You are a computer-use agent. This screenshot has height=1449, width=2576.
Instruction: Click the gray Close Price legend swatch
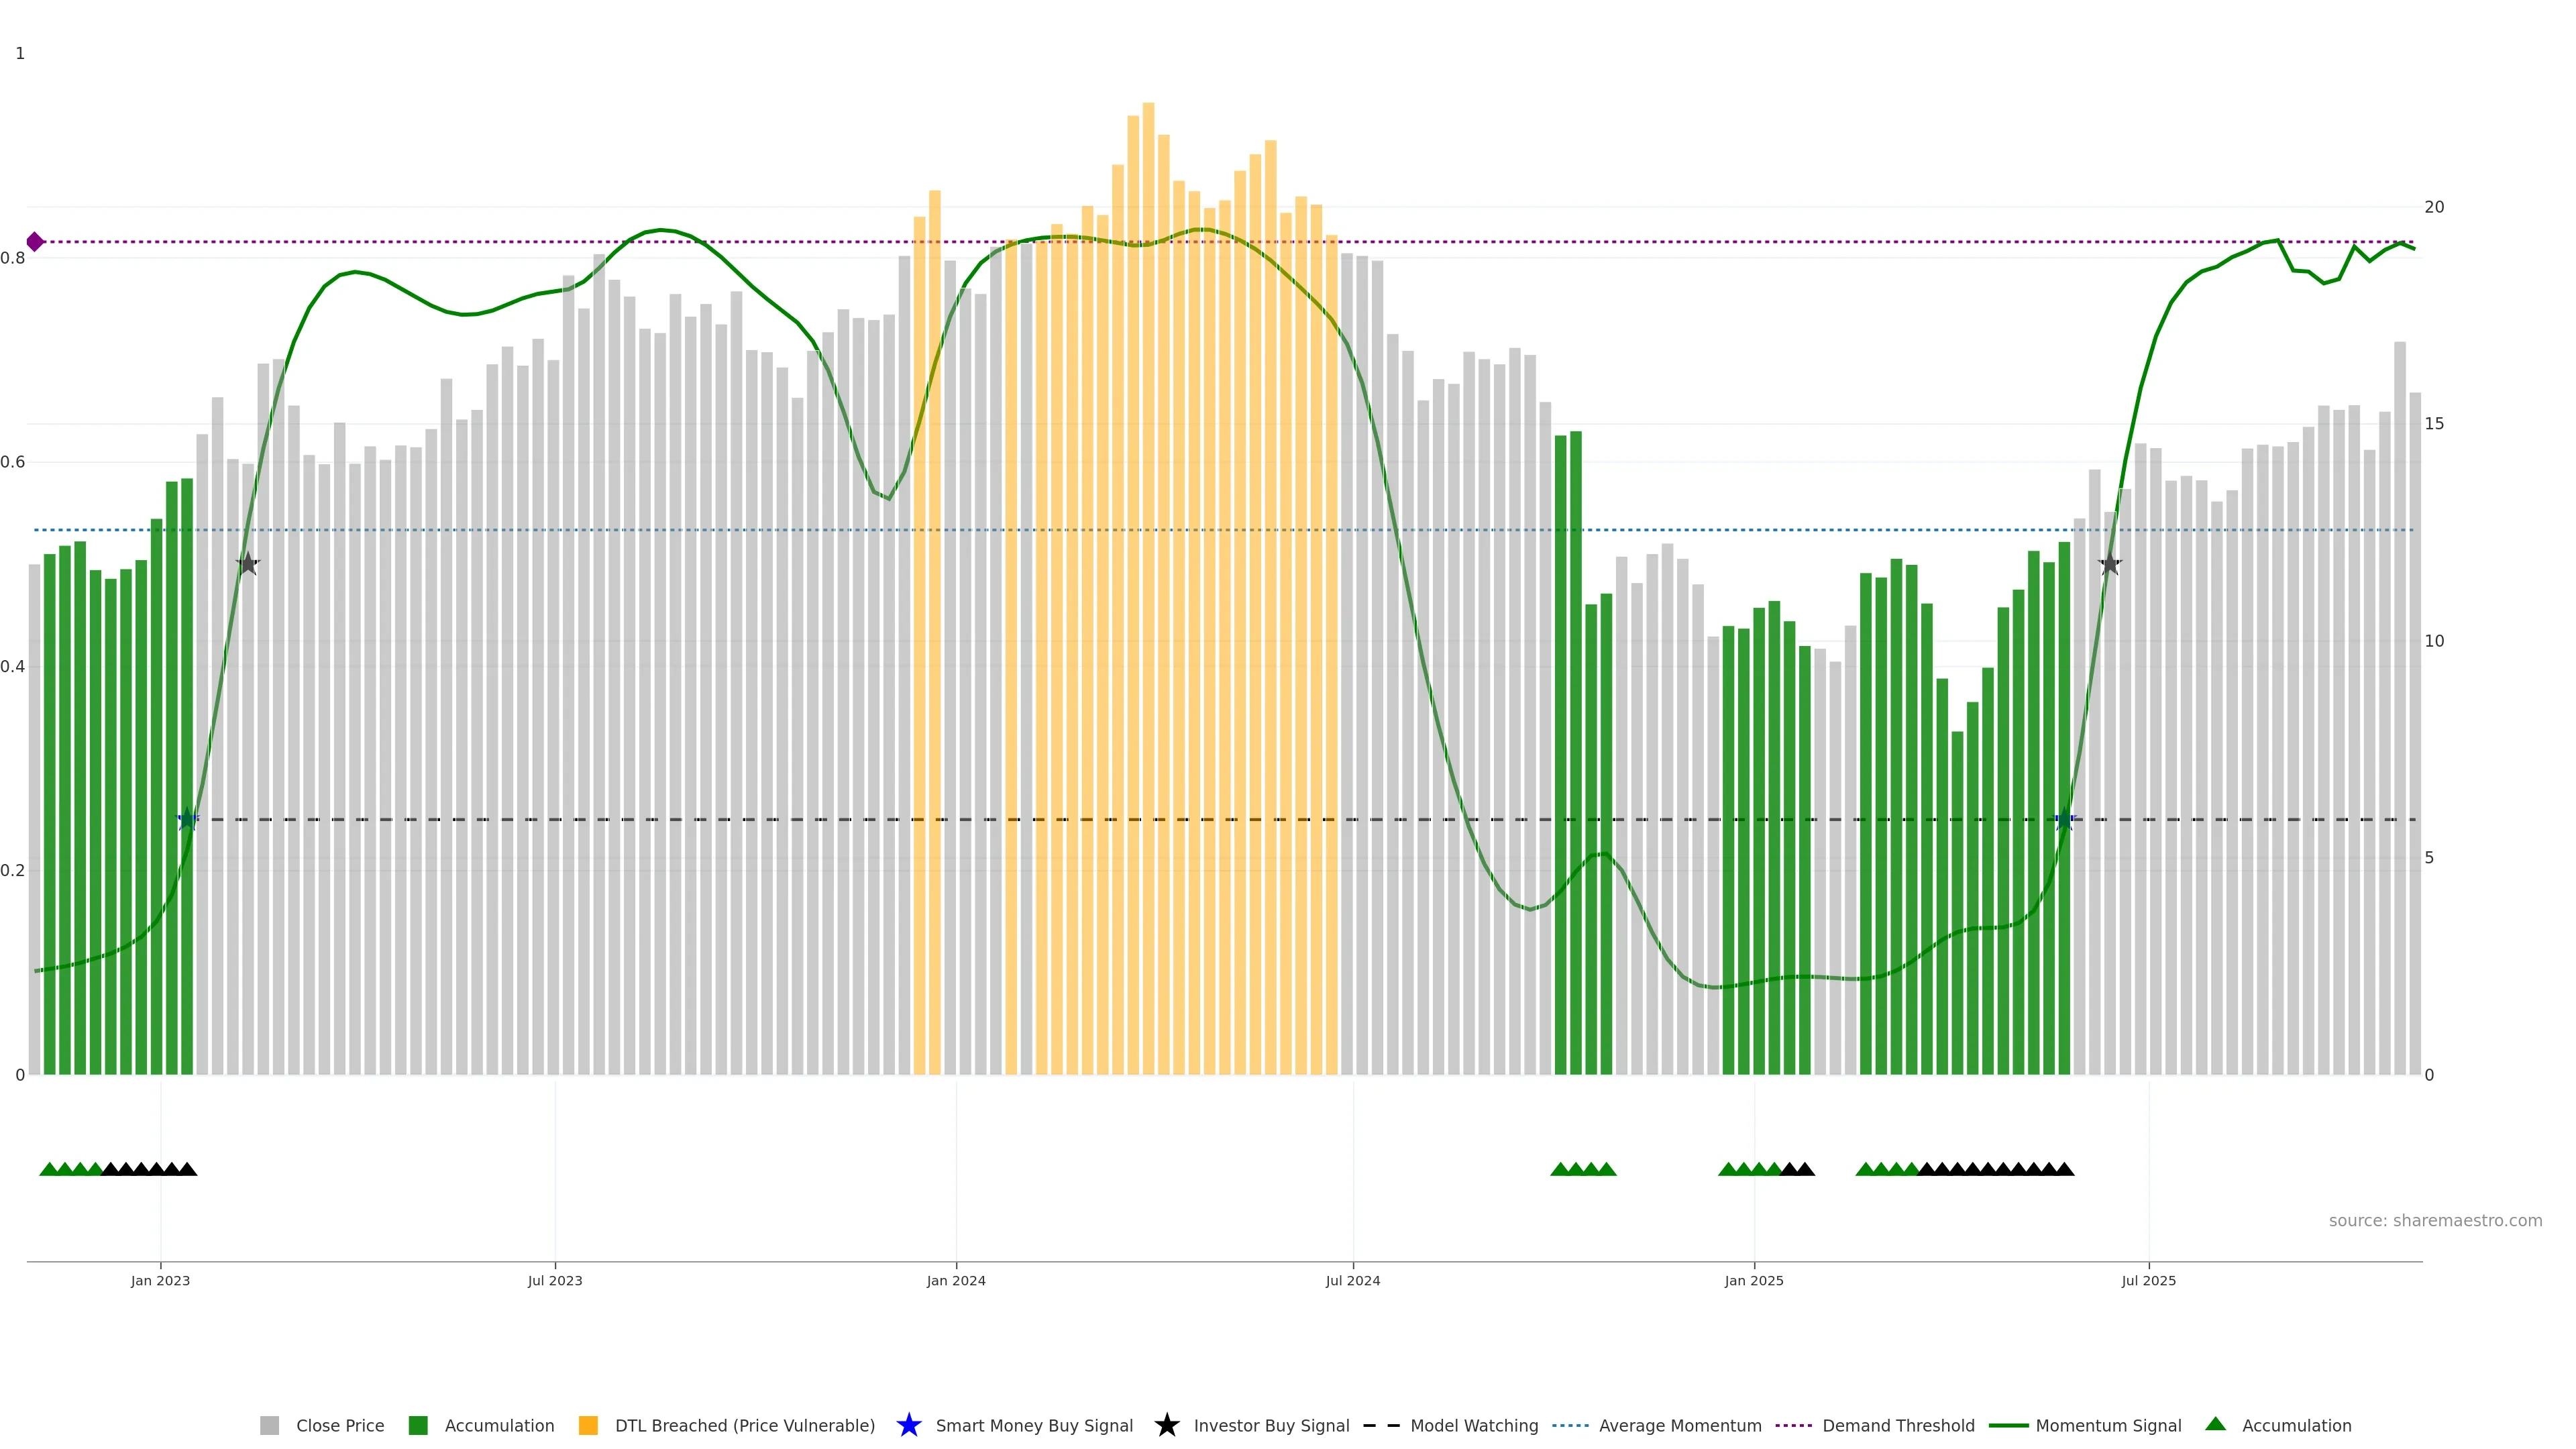[269, 1425]
